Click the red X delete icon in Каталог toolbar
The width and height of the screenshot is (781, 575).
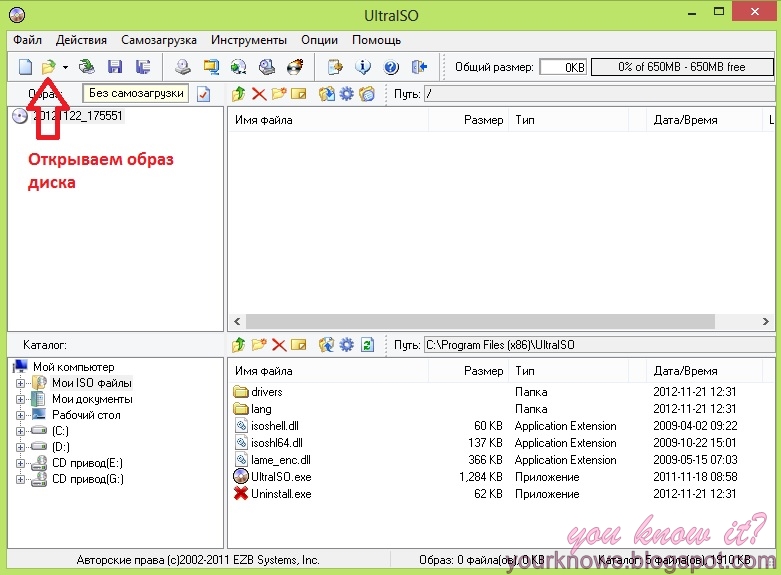(x=279, y=345)
